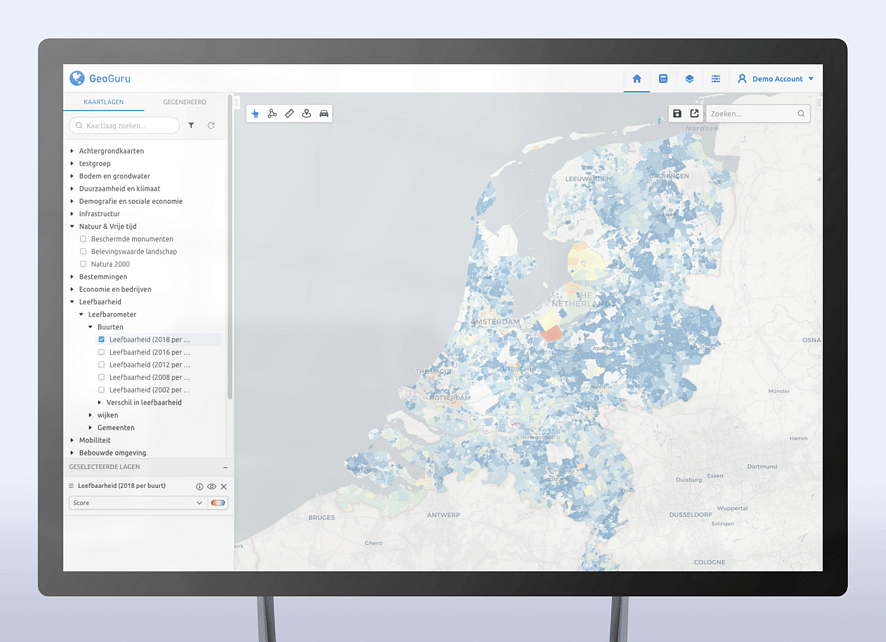Viewport: 886px width, 642px height.
Task: Open the Score attribute dropdown
Action: (x=136, y=503)
